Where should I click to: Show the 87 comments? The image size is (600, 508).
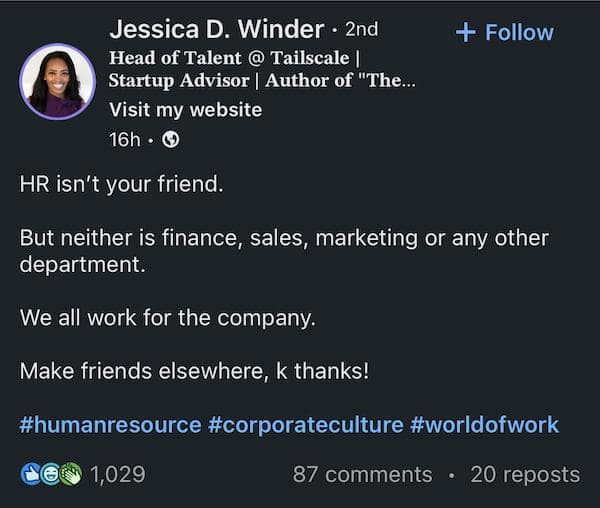coord(362,474)
